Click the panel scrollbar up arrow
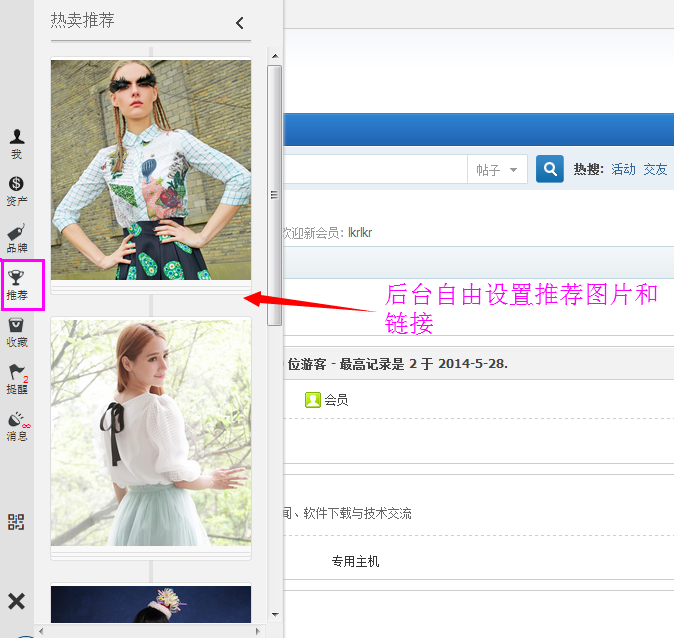Viewport: 674px width, 638px height. pos(275,56)
